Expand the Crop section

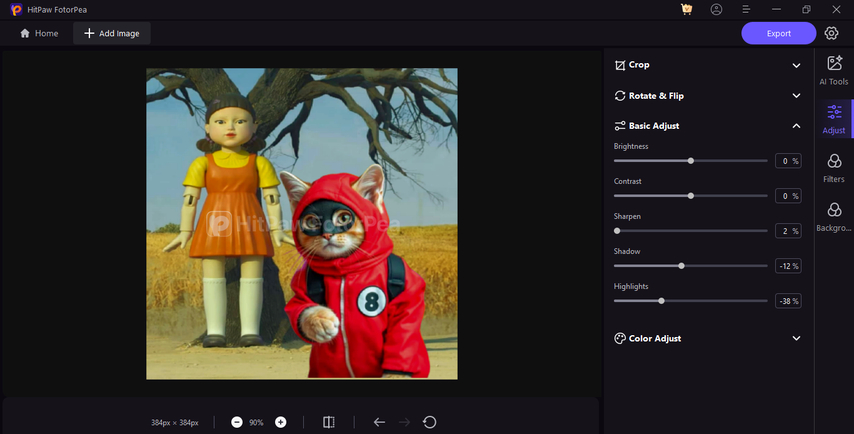[796, 65]
